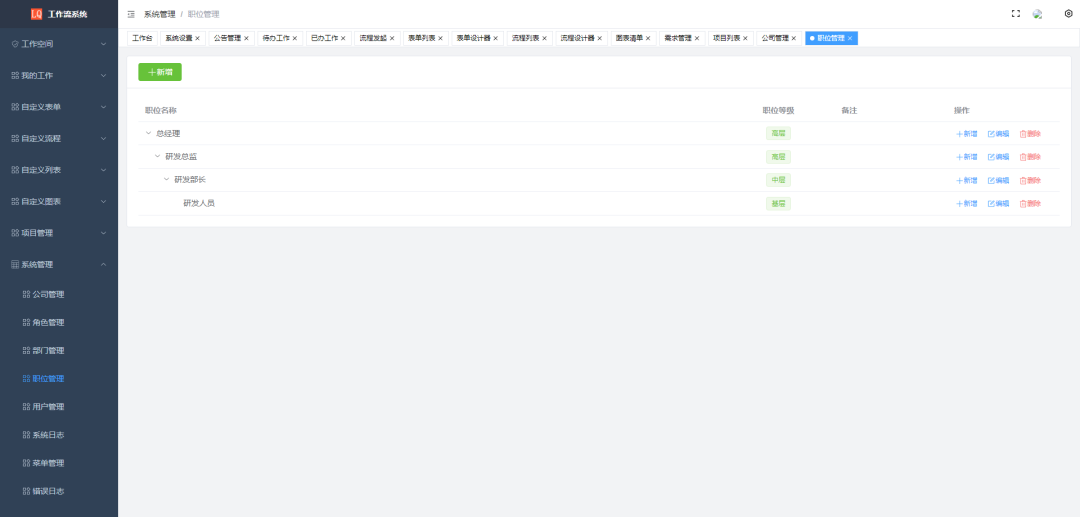The height and width of the screenshot is (517, 1080).
Task: Collapse the 研发总监 tree row
Action: pos(157,157)
